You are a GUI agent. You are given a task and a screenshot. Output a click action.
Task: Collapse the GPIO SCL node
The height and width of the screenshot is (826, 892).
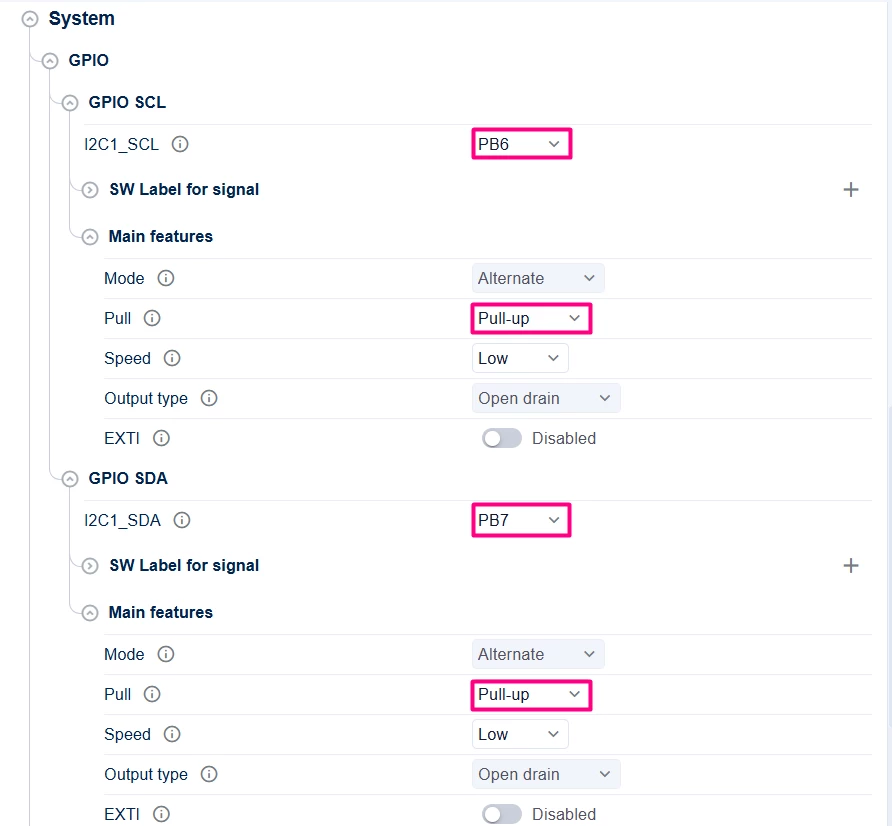tap(70, 103)
